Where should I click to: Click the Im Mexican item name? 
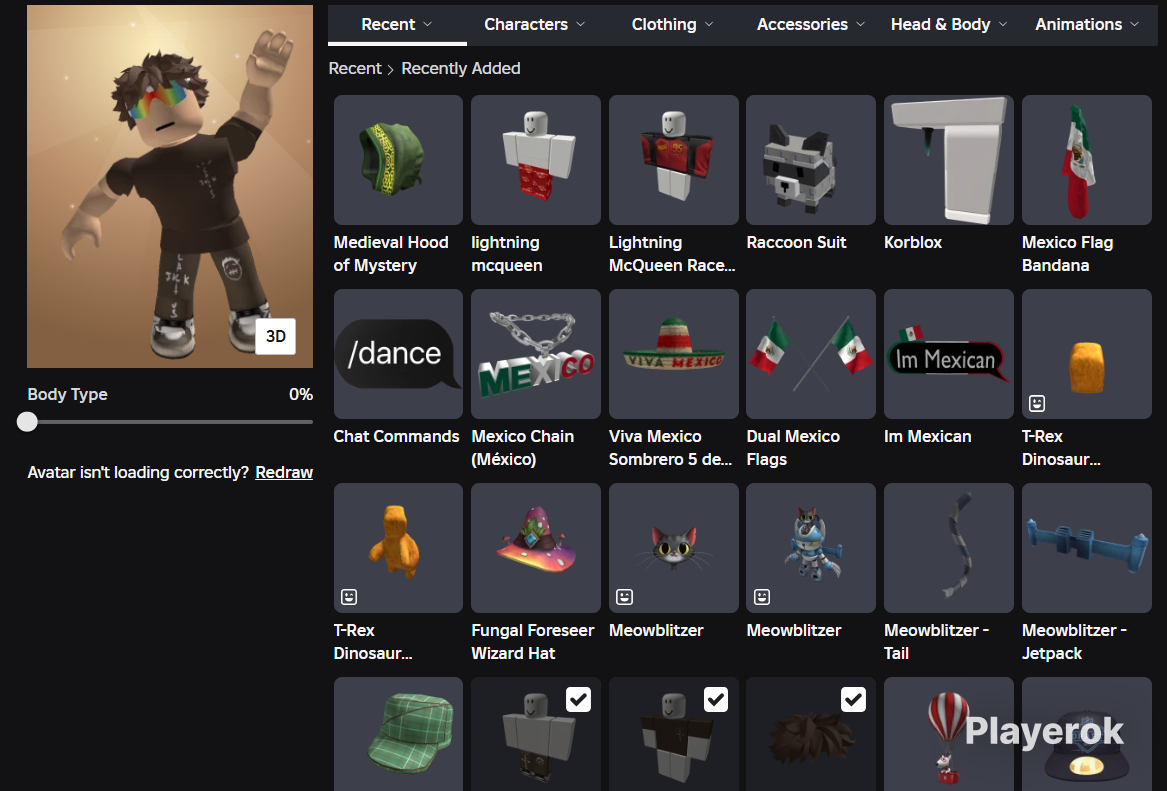coord(927,437)
